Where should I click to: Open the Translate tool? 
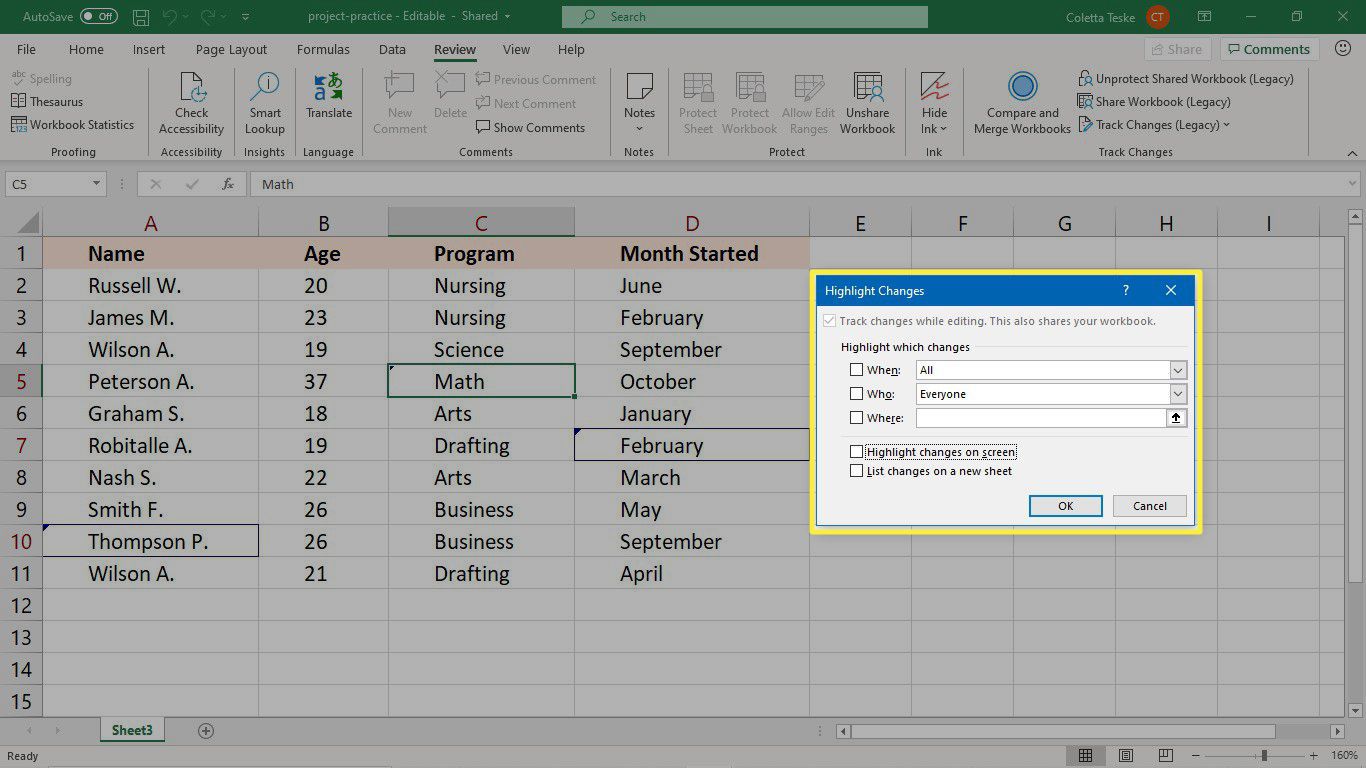point(329,96)
